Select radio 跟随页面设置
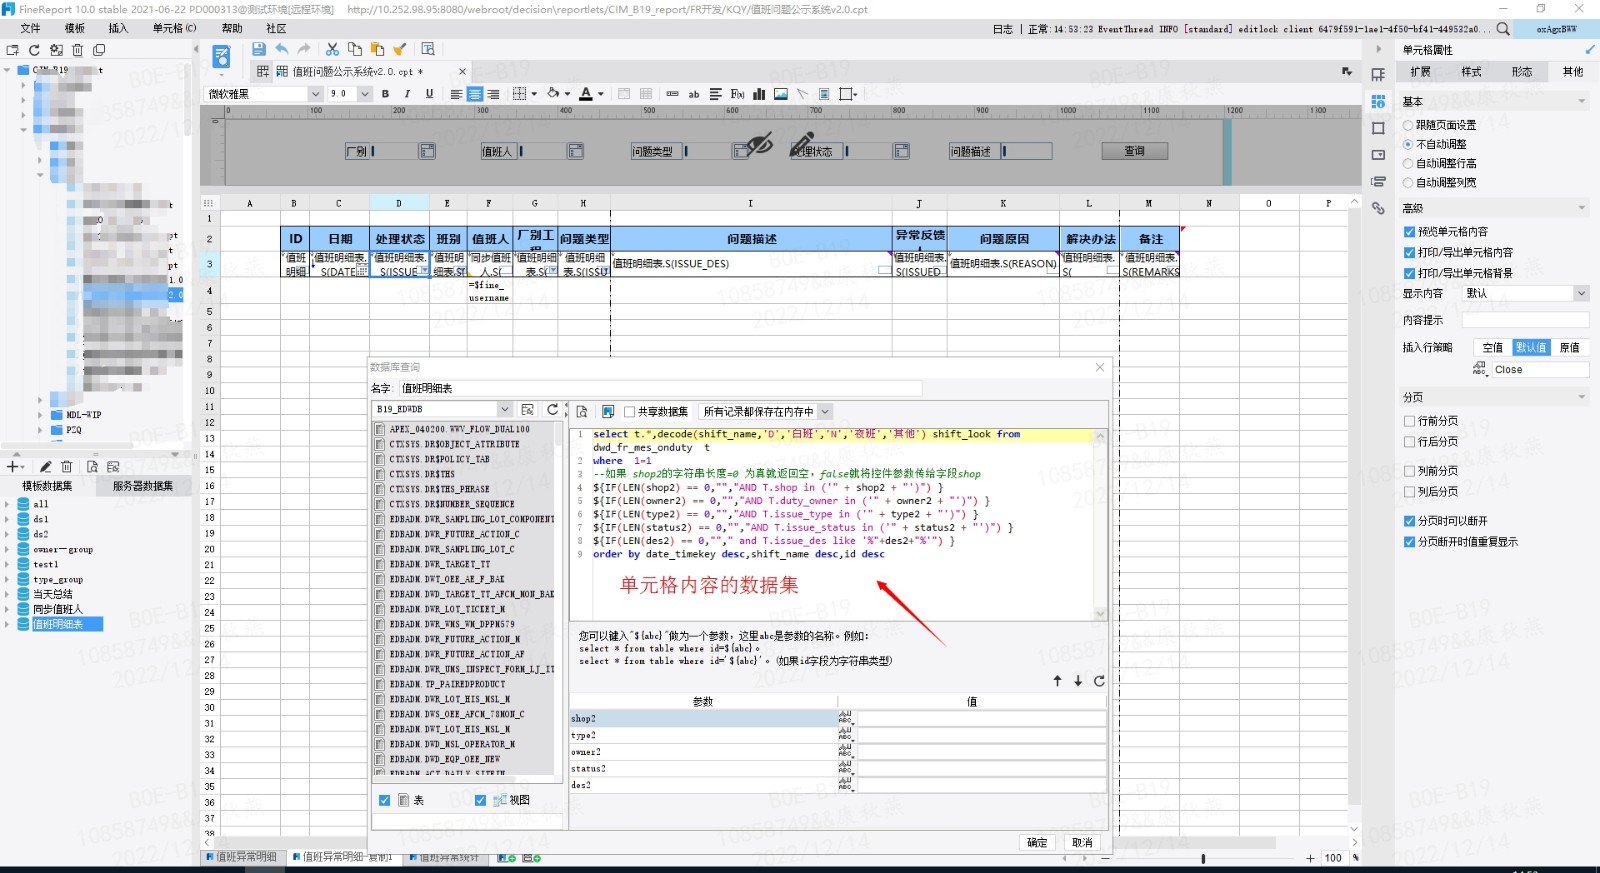This screenshot has width=1600, height=873. click(x=1408, y=125)
